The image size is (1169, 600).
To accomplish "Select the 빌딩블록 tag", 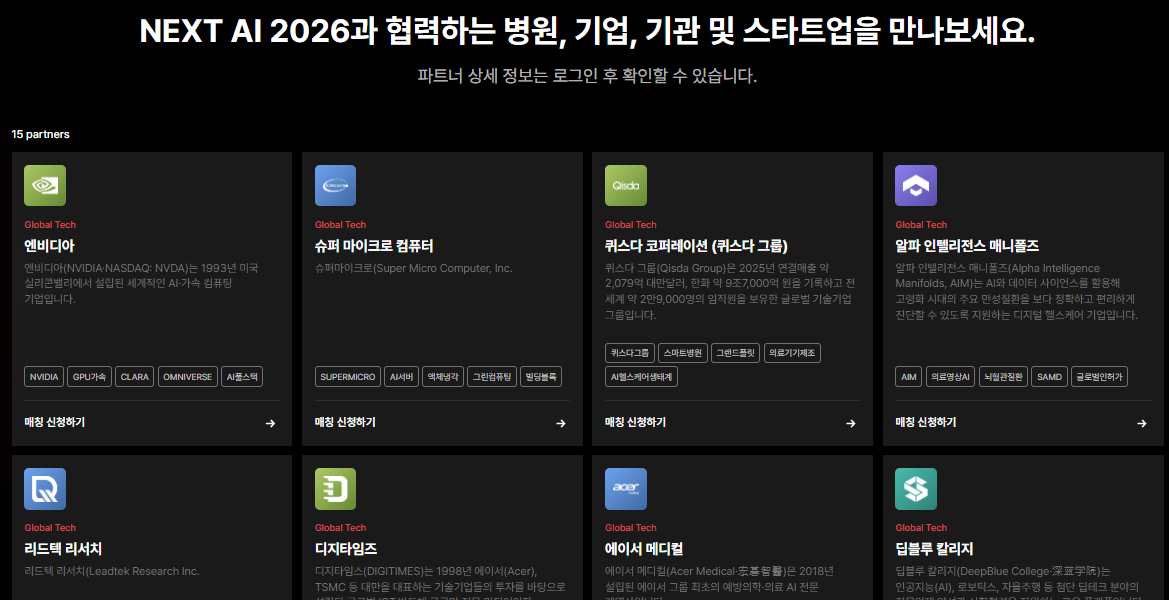I will click(x=541, y=376).
